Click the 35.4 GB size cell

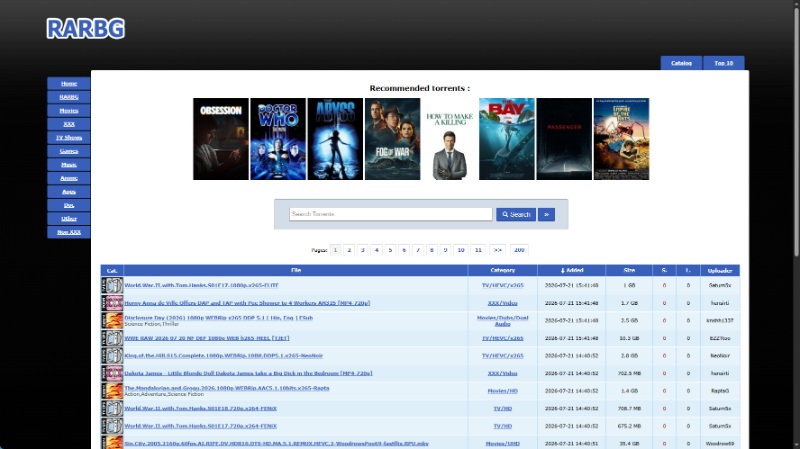pos(629,443)
